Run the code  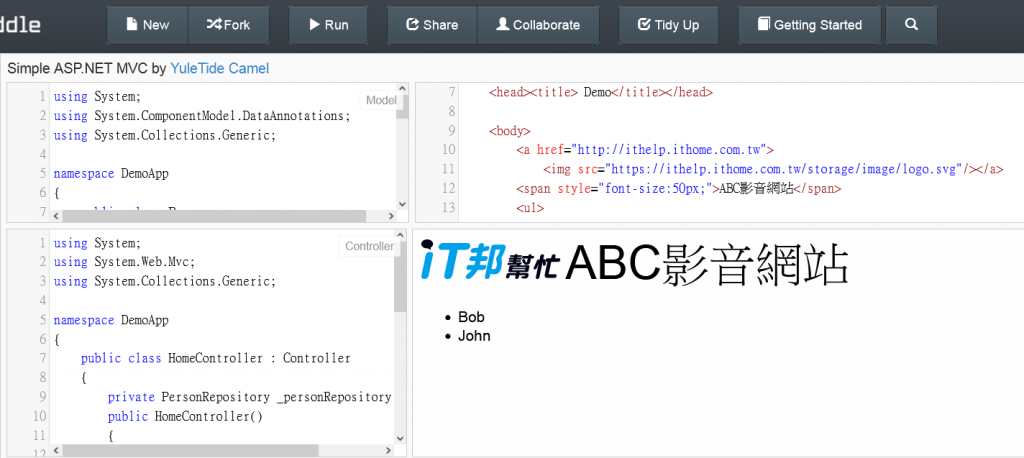click(328, 25)
